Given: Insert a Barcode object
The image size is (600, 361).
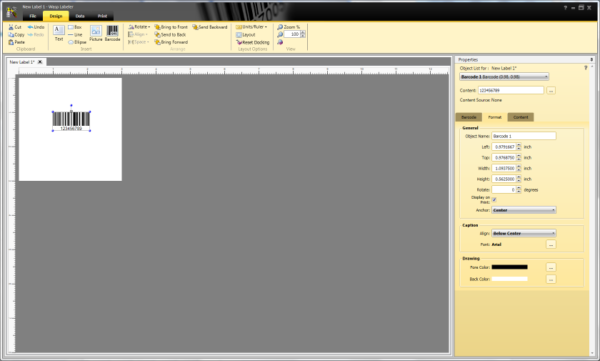Looking at the screenshot, I should pyautogui.click(x=112, y=33).
